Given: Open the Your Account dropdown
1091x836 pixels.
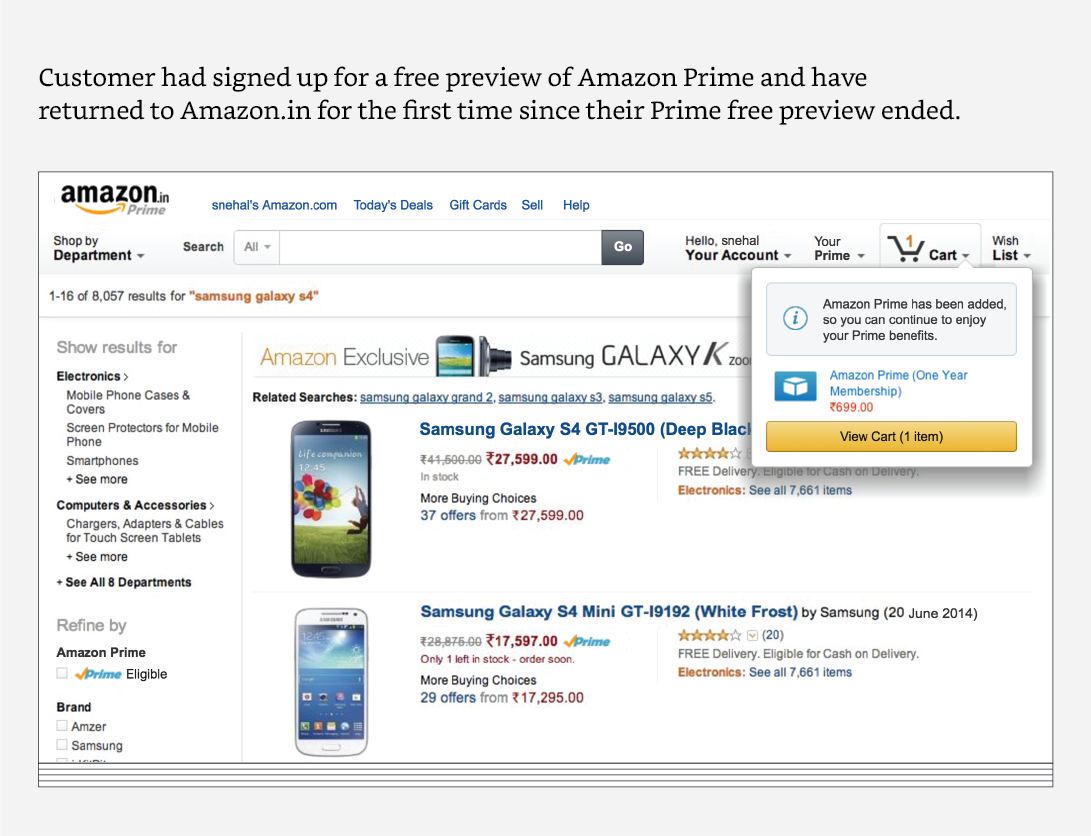Looking at the screenshot, I should (737, 248).
